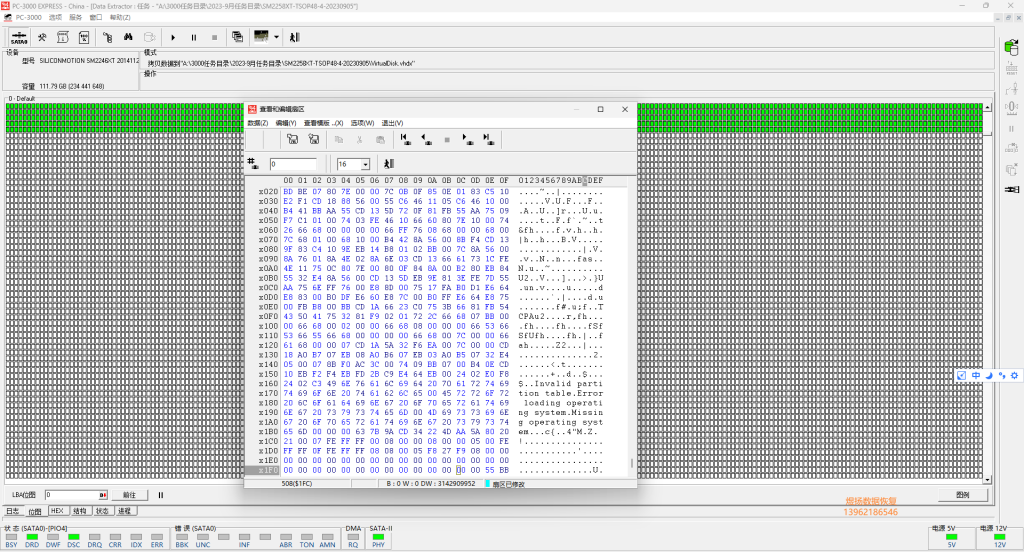Screen dimensions: 1024x552
Task: Click the sector number input field in editor
Action: (x=293, y=164)
